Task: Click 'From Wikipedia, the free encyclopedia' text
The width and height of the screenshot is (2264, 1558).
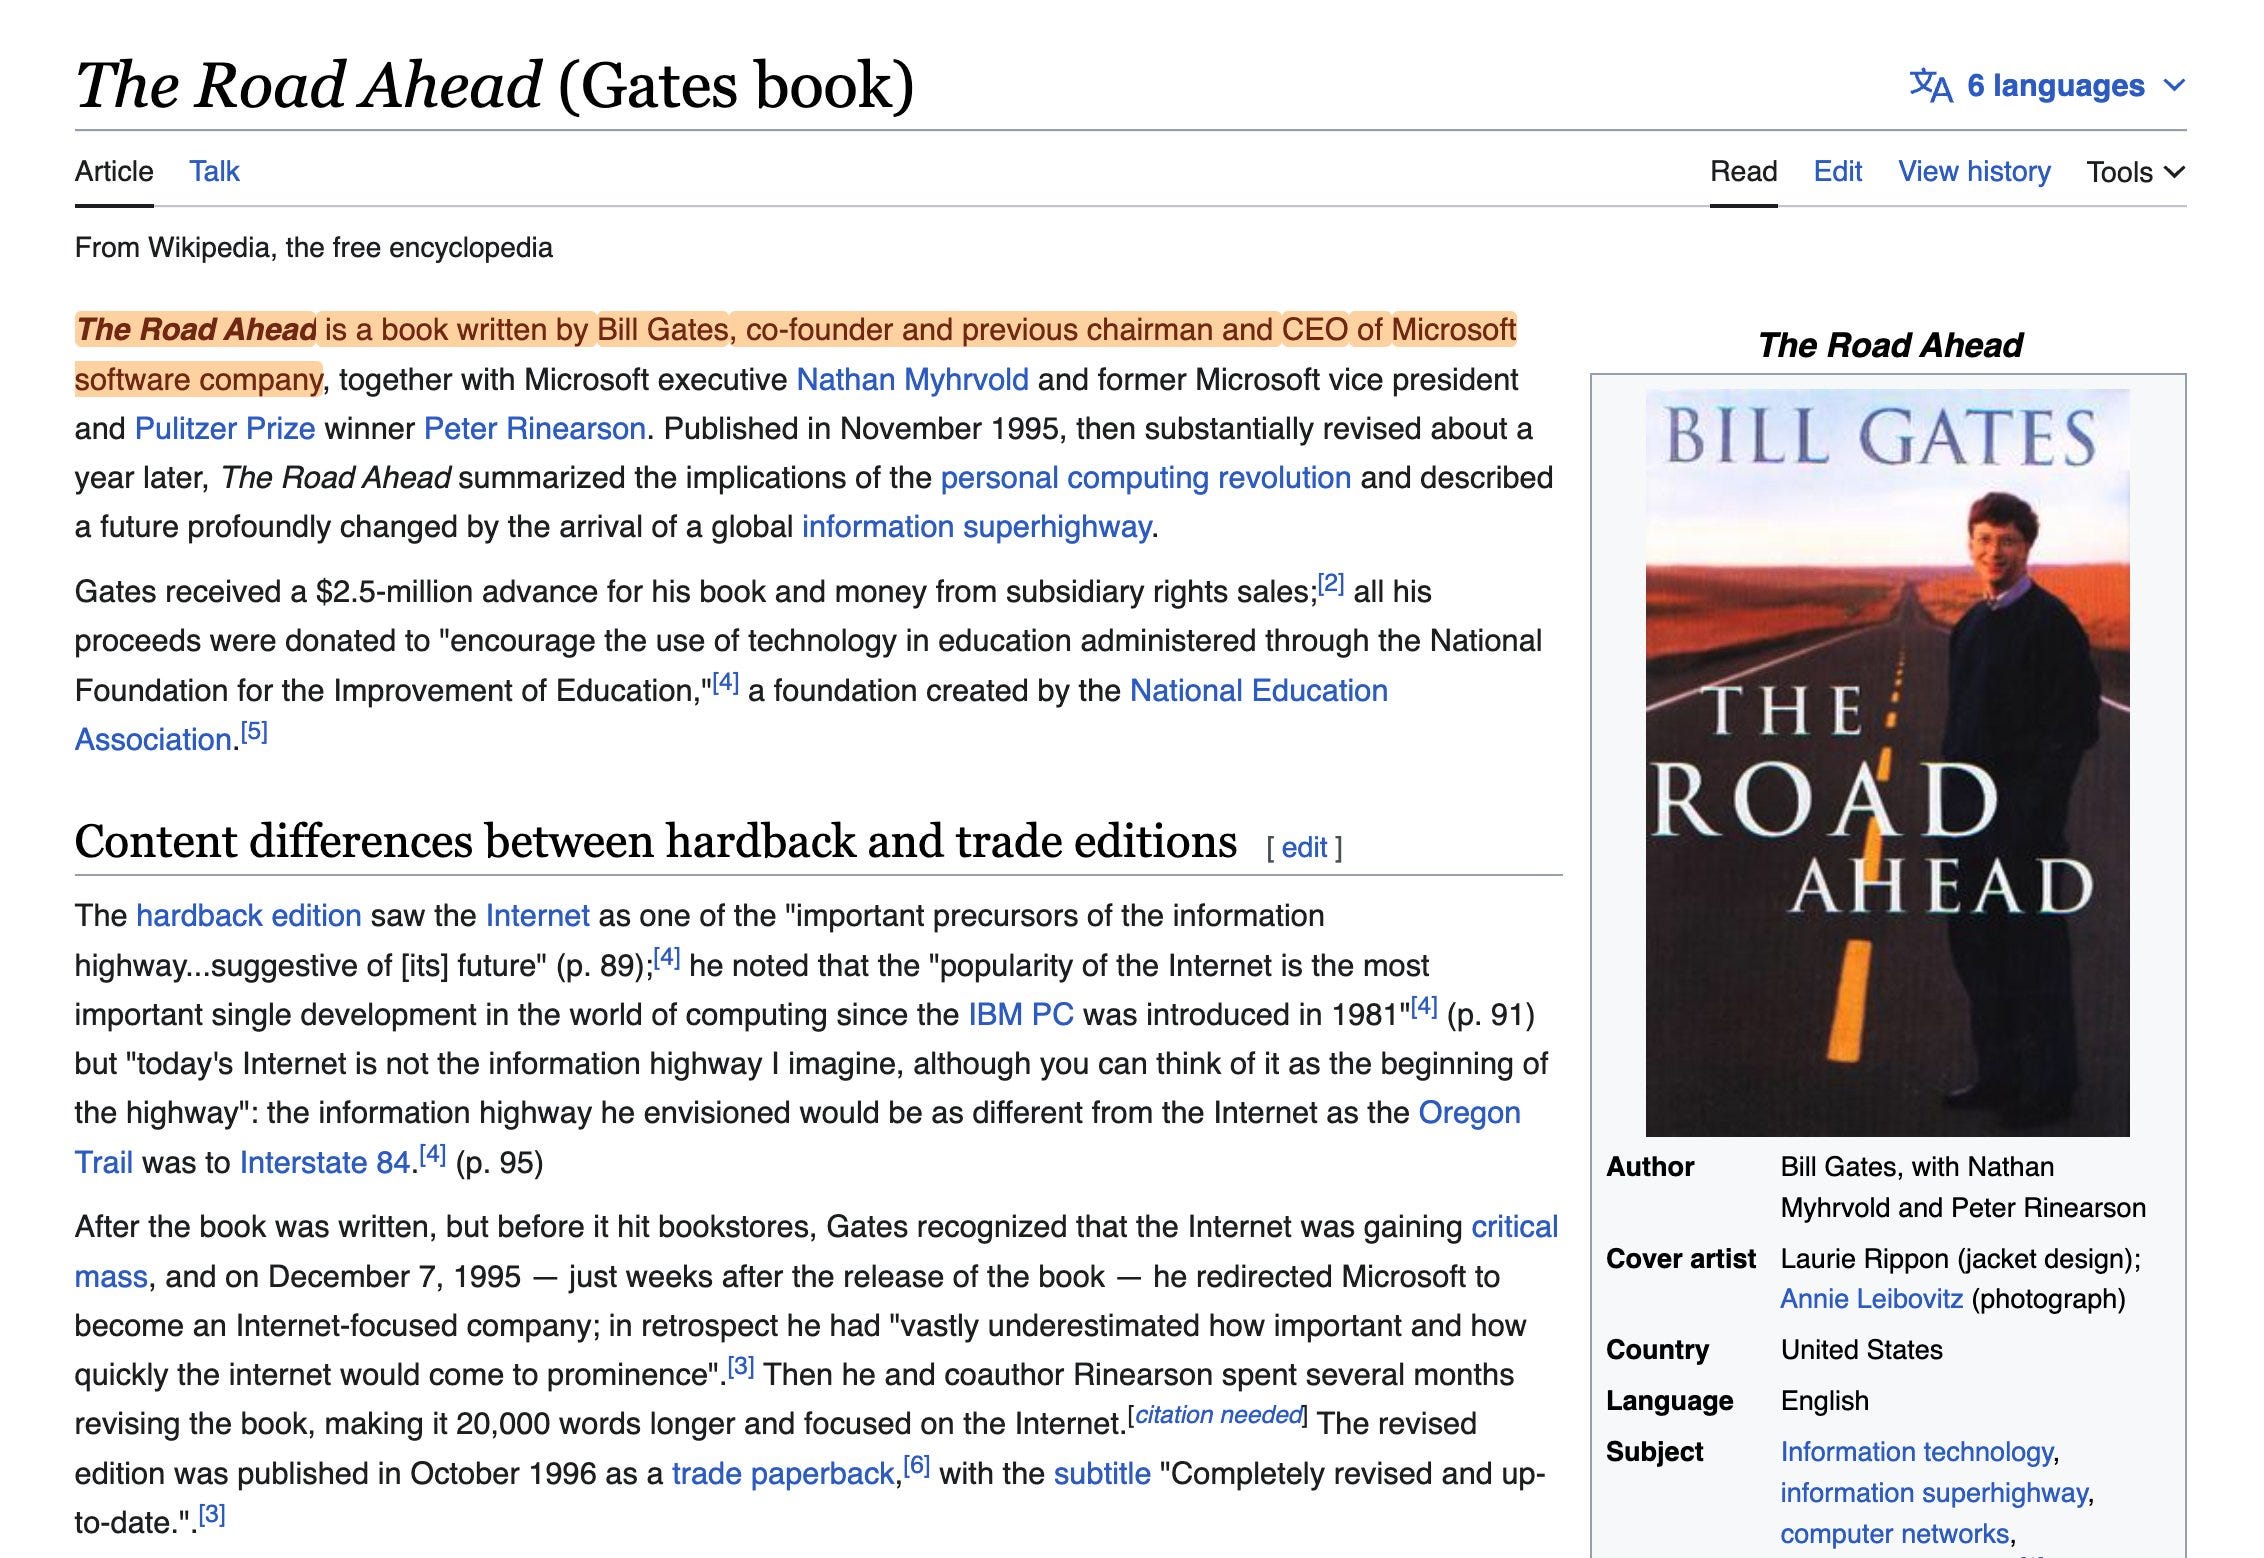Action: (313, 248)
